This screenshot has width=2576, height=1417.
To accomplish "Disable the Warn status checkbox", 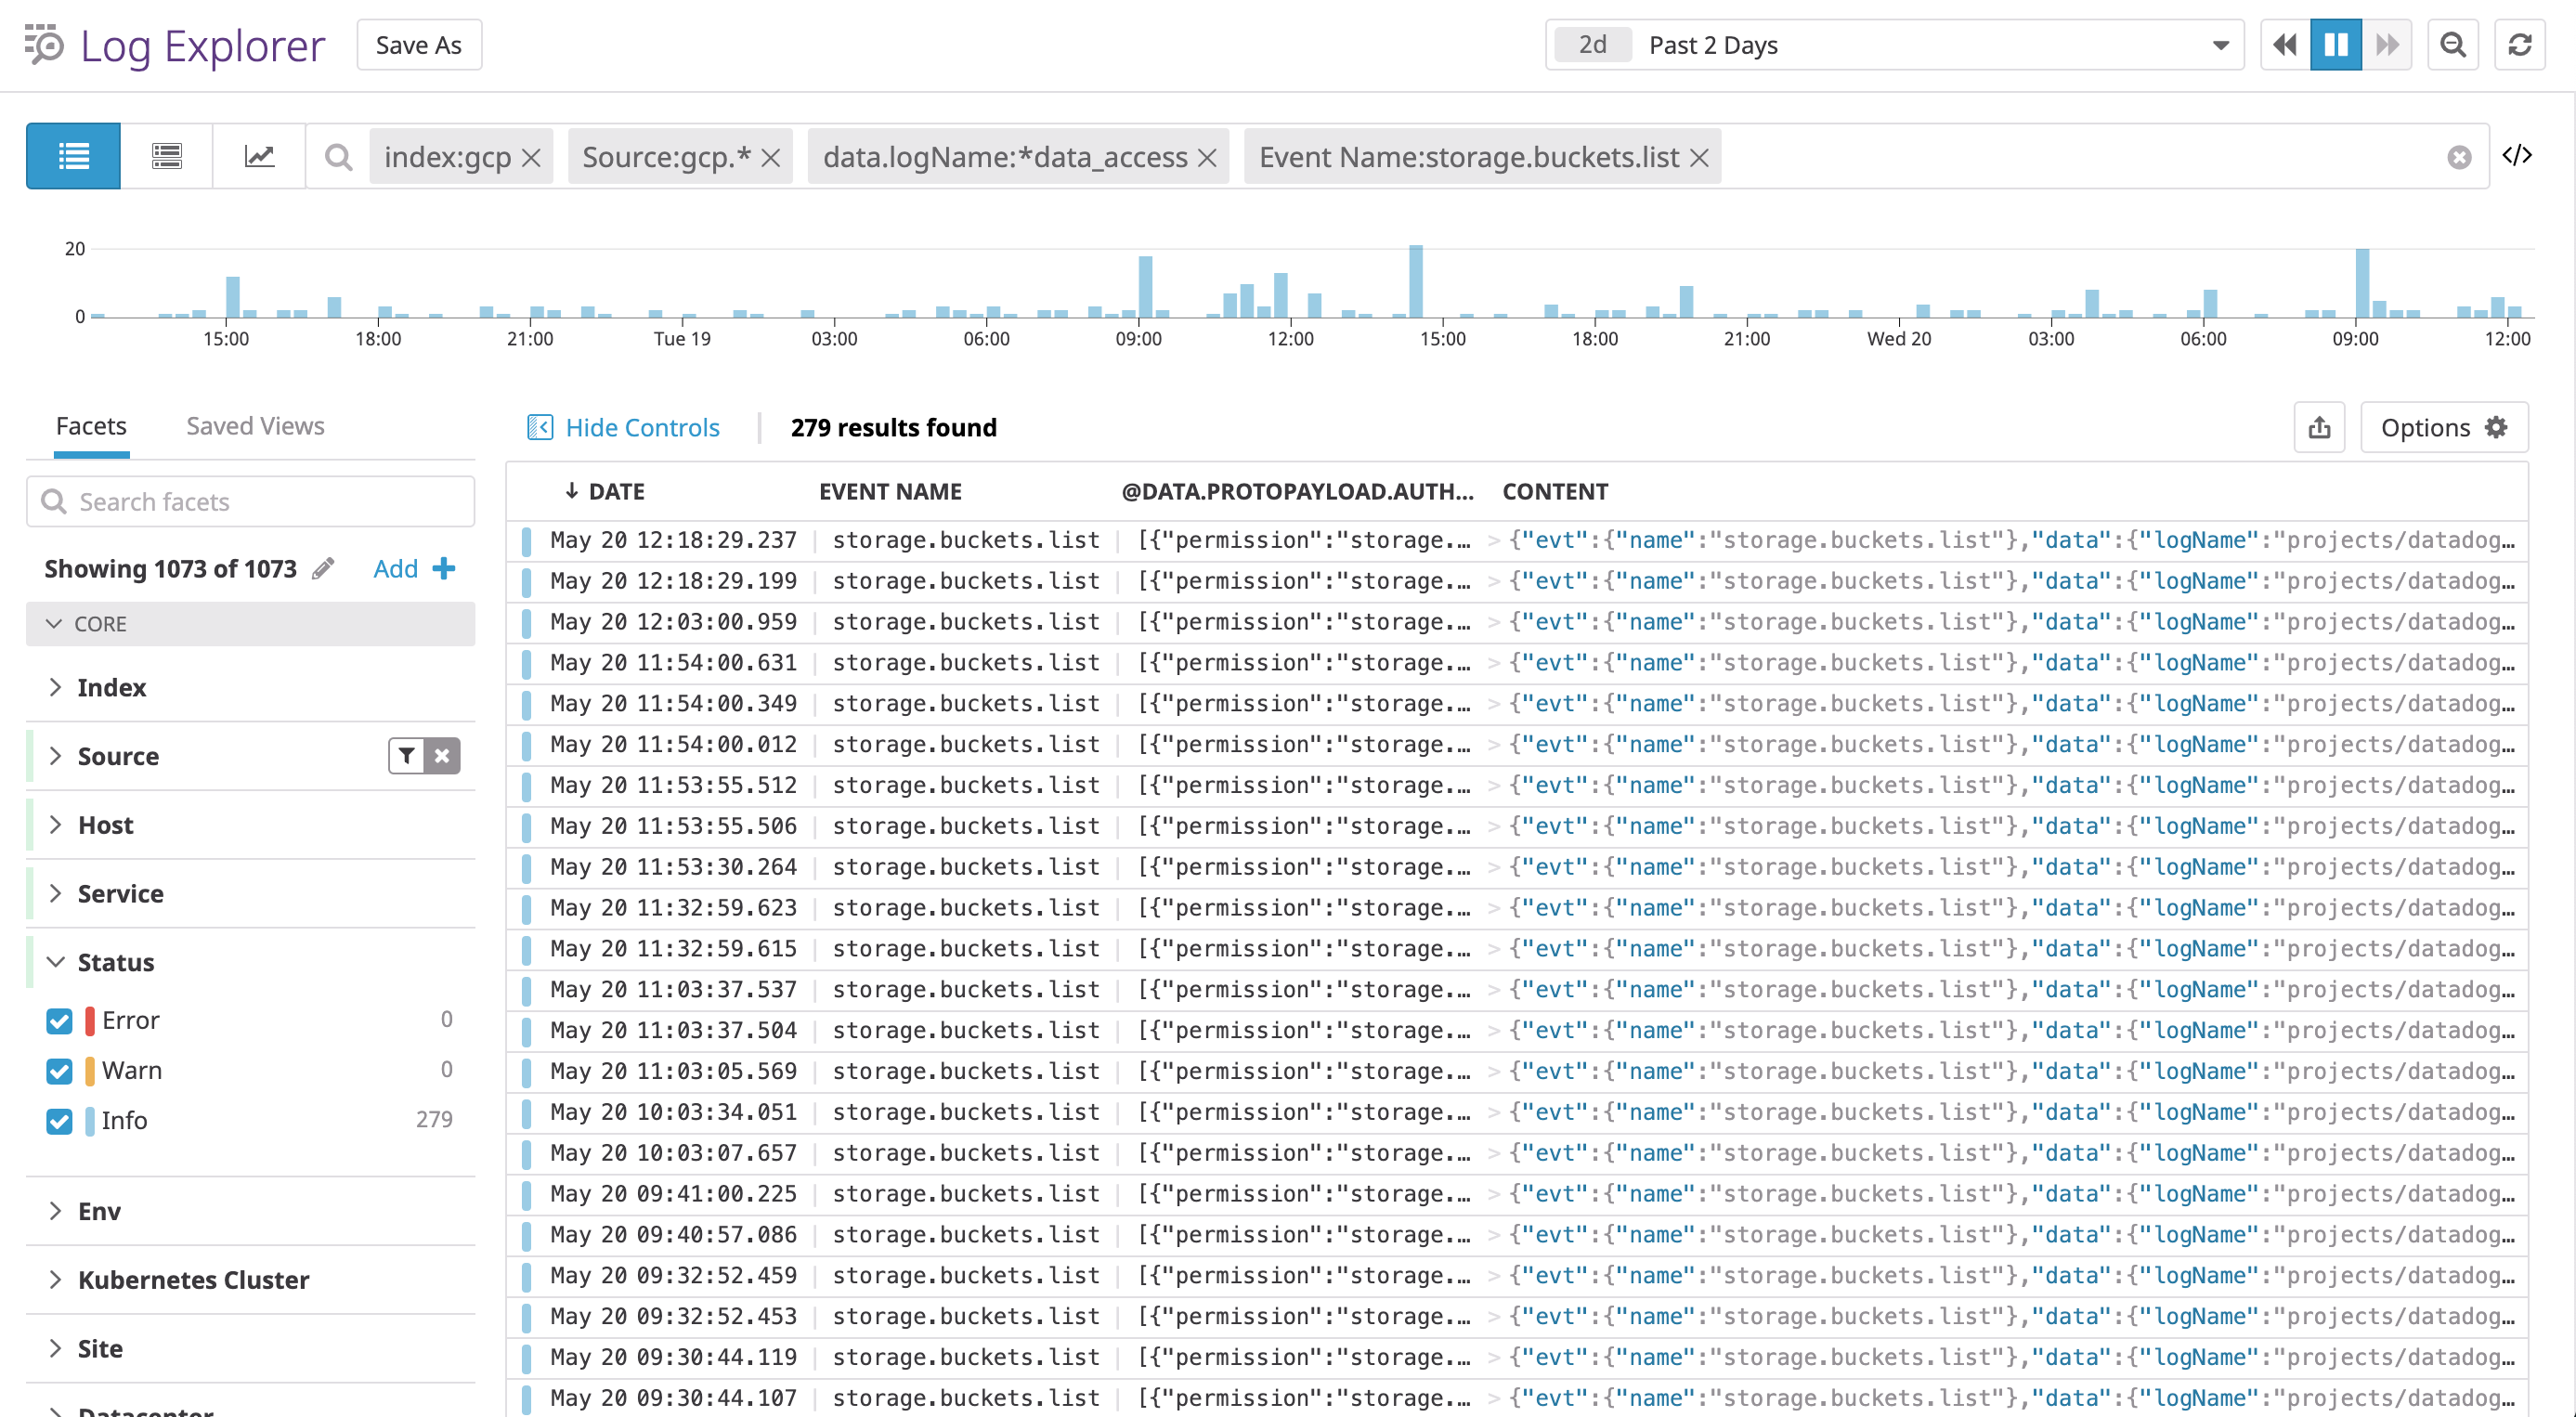I will pos(59,1070).
